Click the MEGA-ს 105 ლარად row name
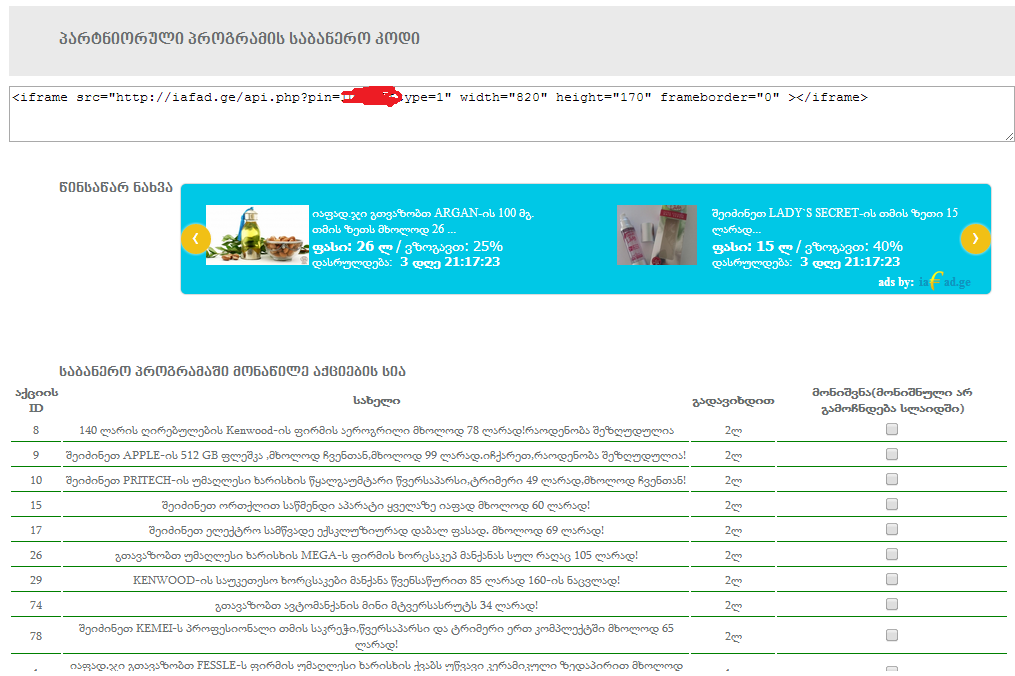The width and height of the screenshot is (1015, 676). 376,555
